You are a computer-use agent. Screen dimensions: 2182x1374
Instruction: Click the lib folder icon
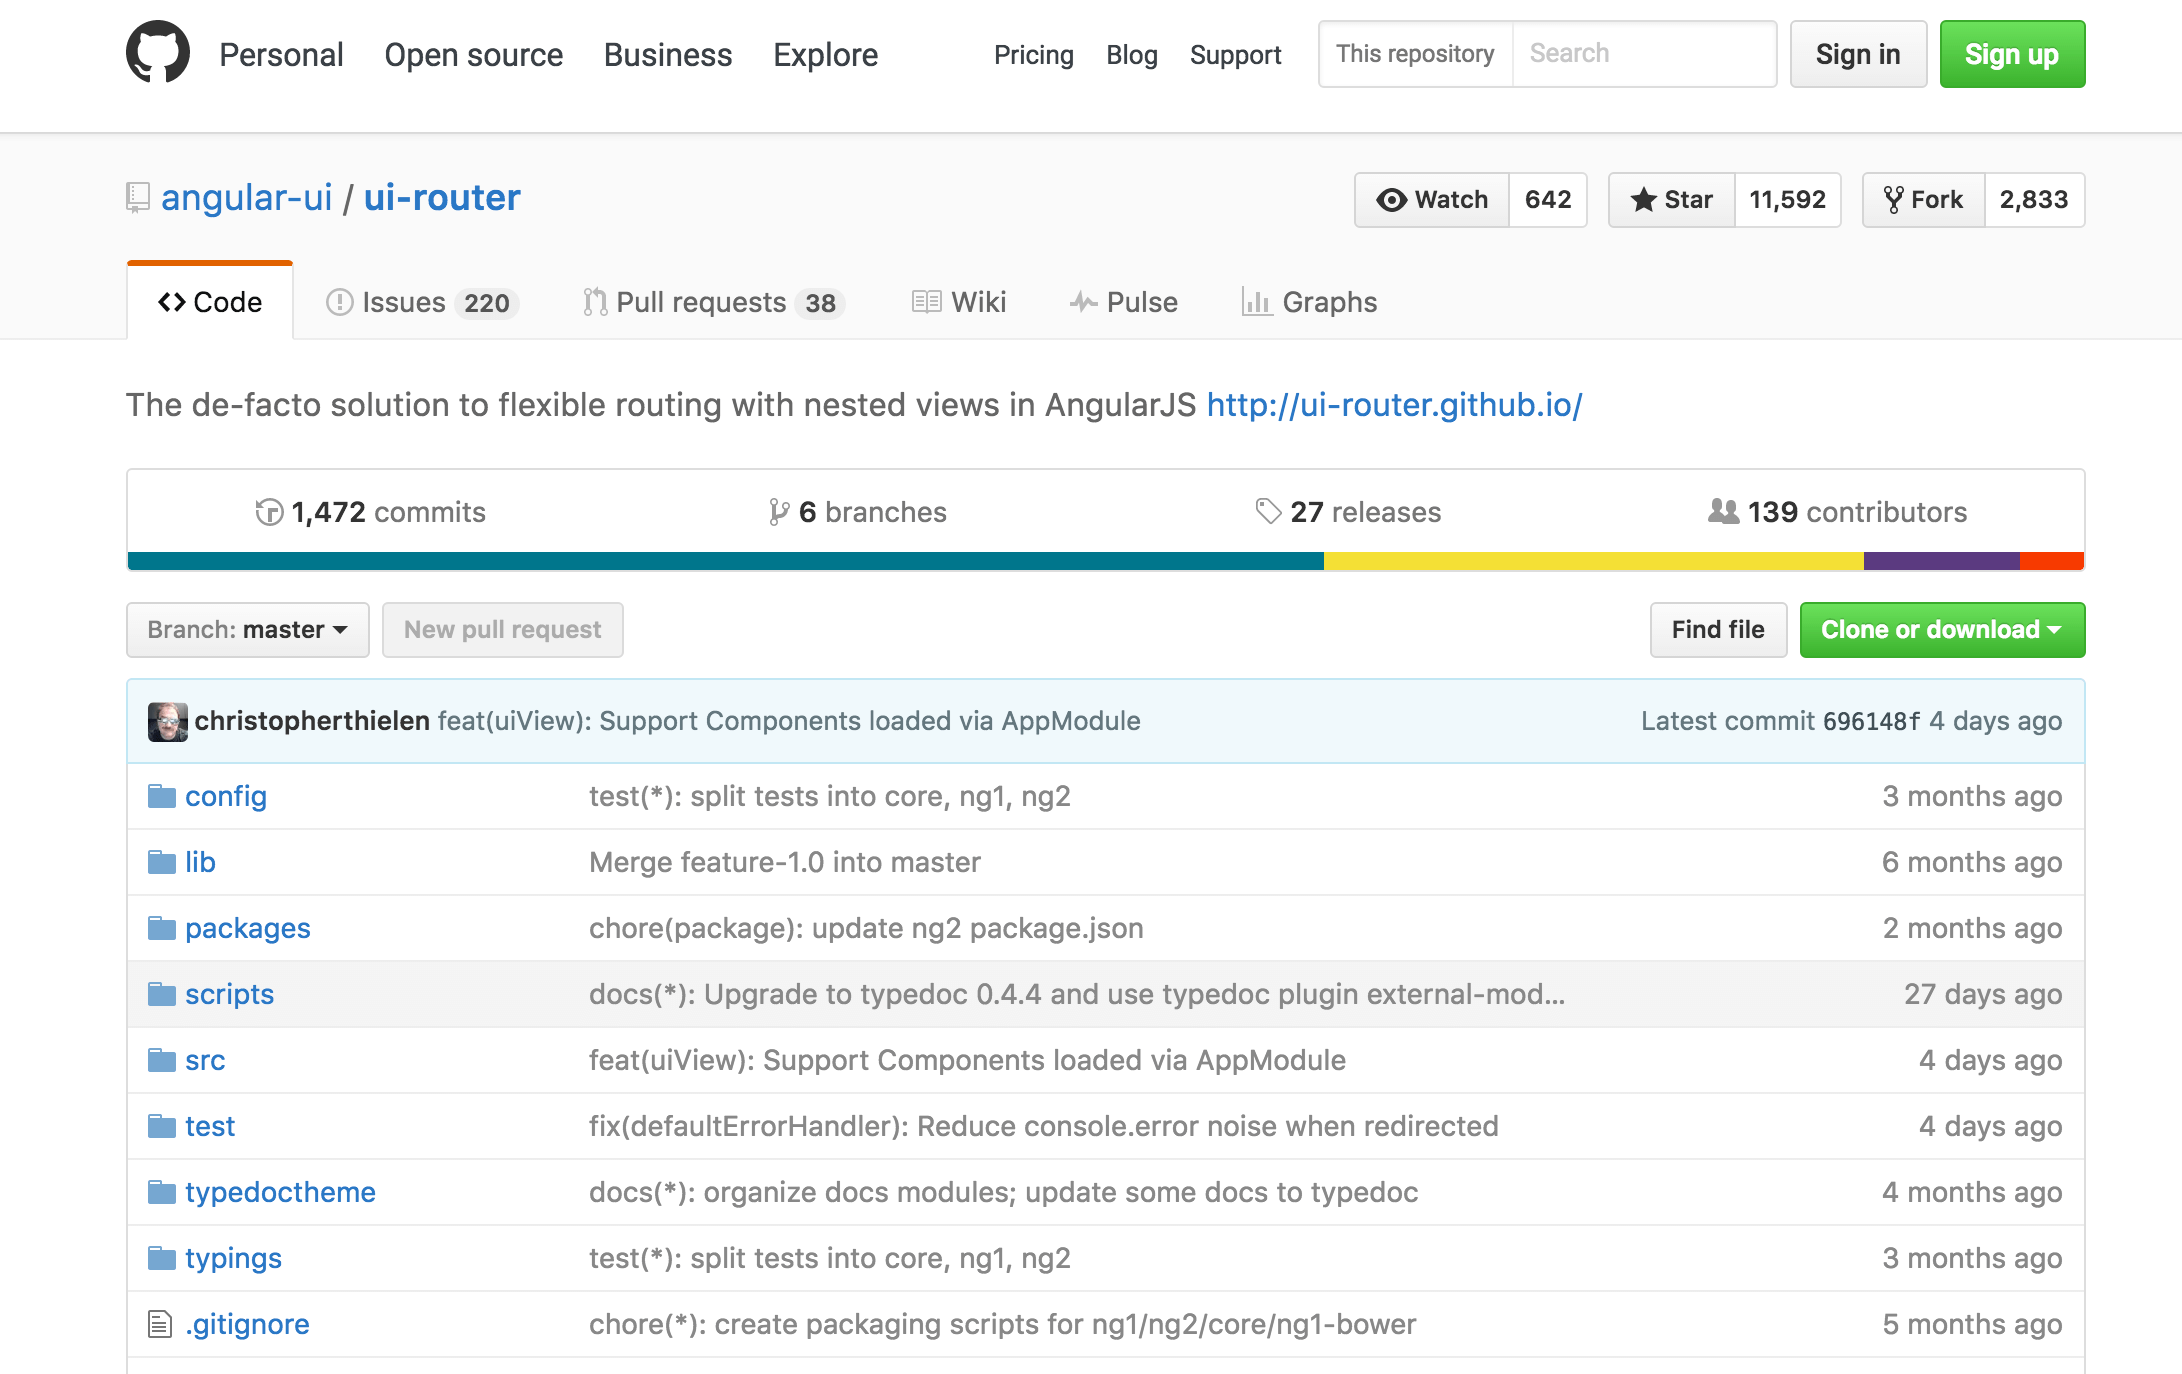point(162,862)
